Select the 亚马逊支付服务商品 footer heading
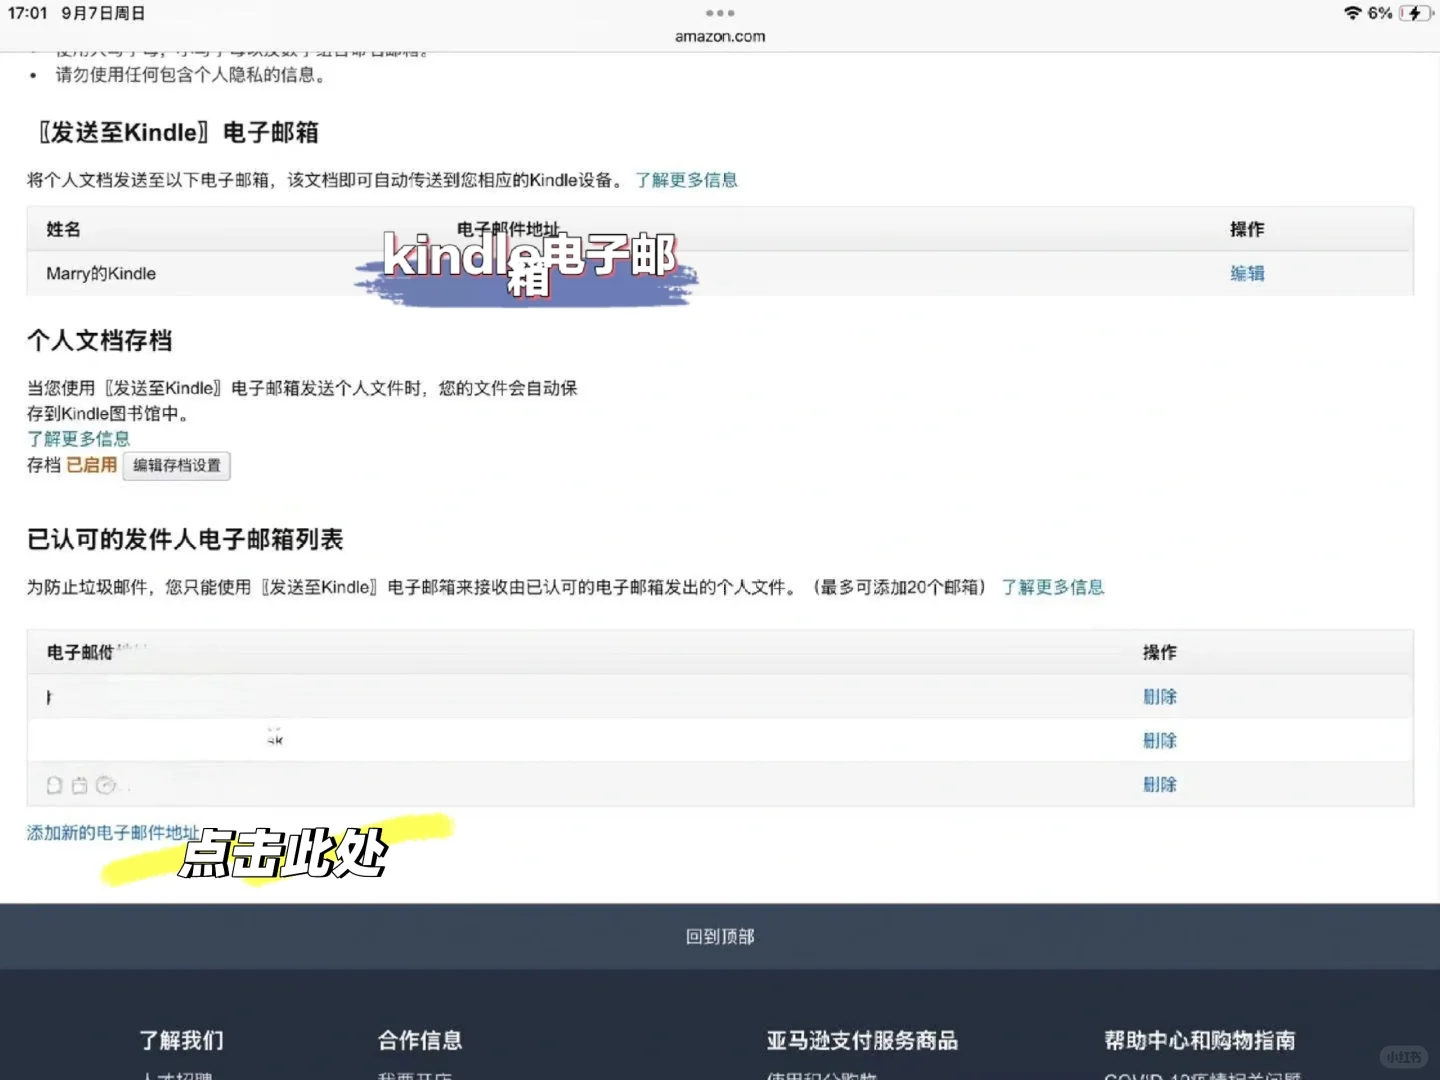 862,1040
